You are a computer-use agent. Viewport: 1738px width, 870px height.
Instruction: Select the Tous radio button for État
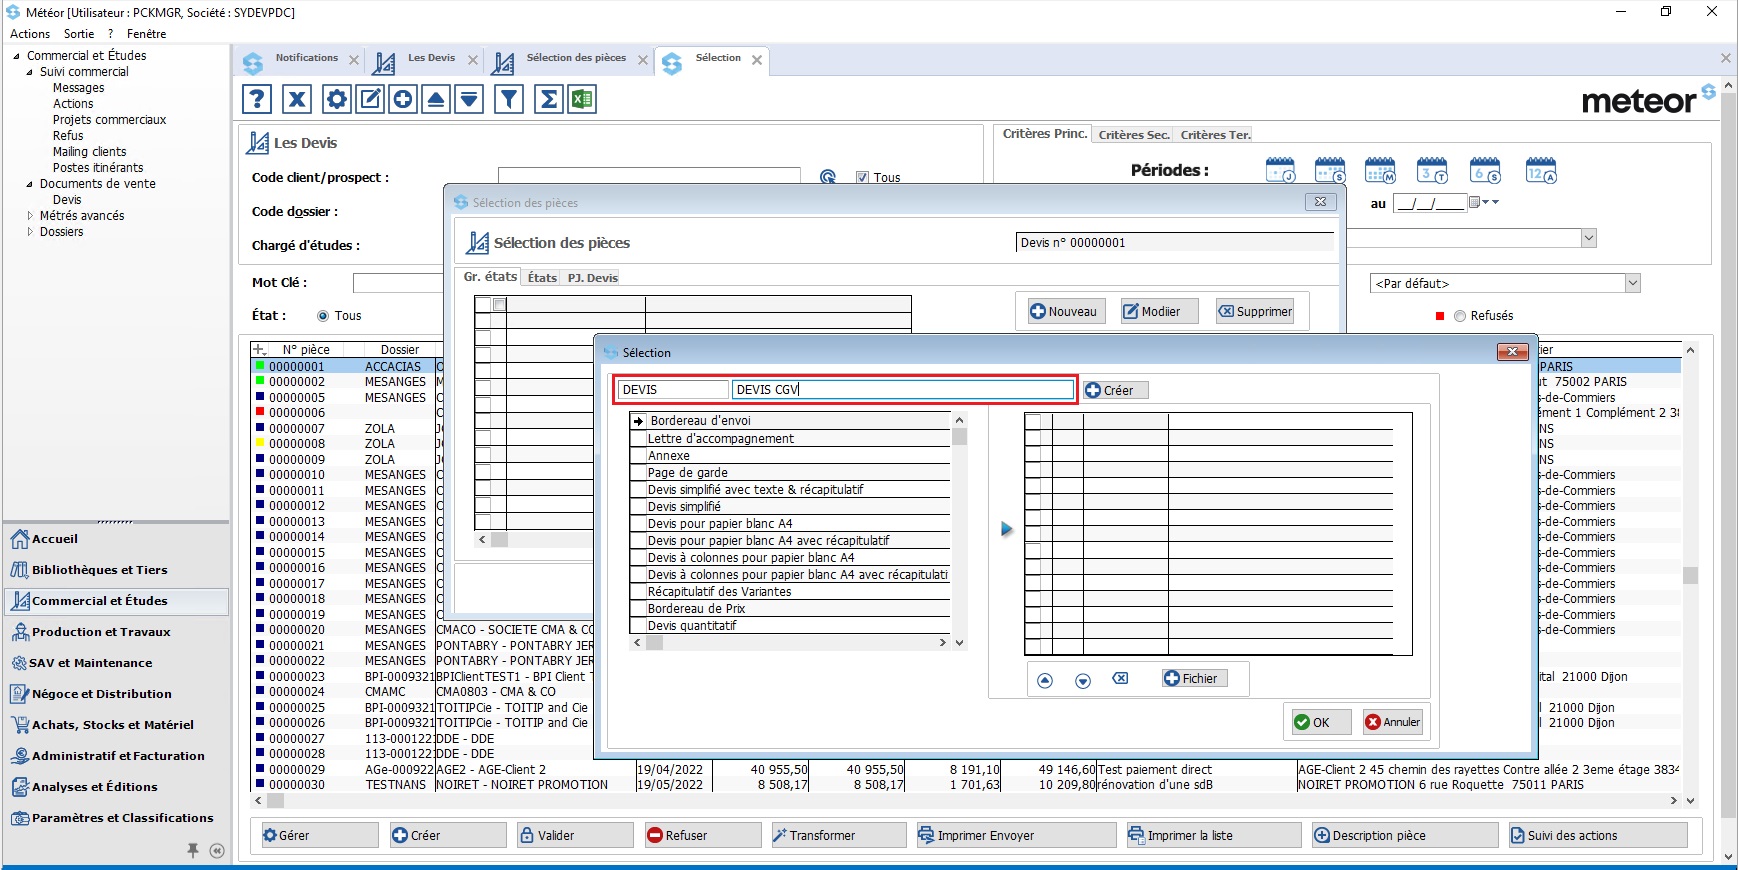tap(323, 316)
